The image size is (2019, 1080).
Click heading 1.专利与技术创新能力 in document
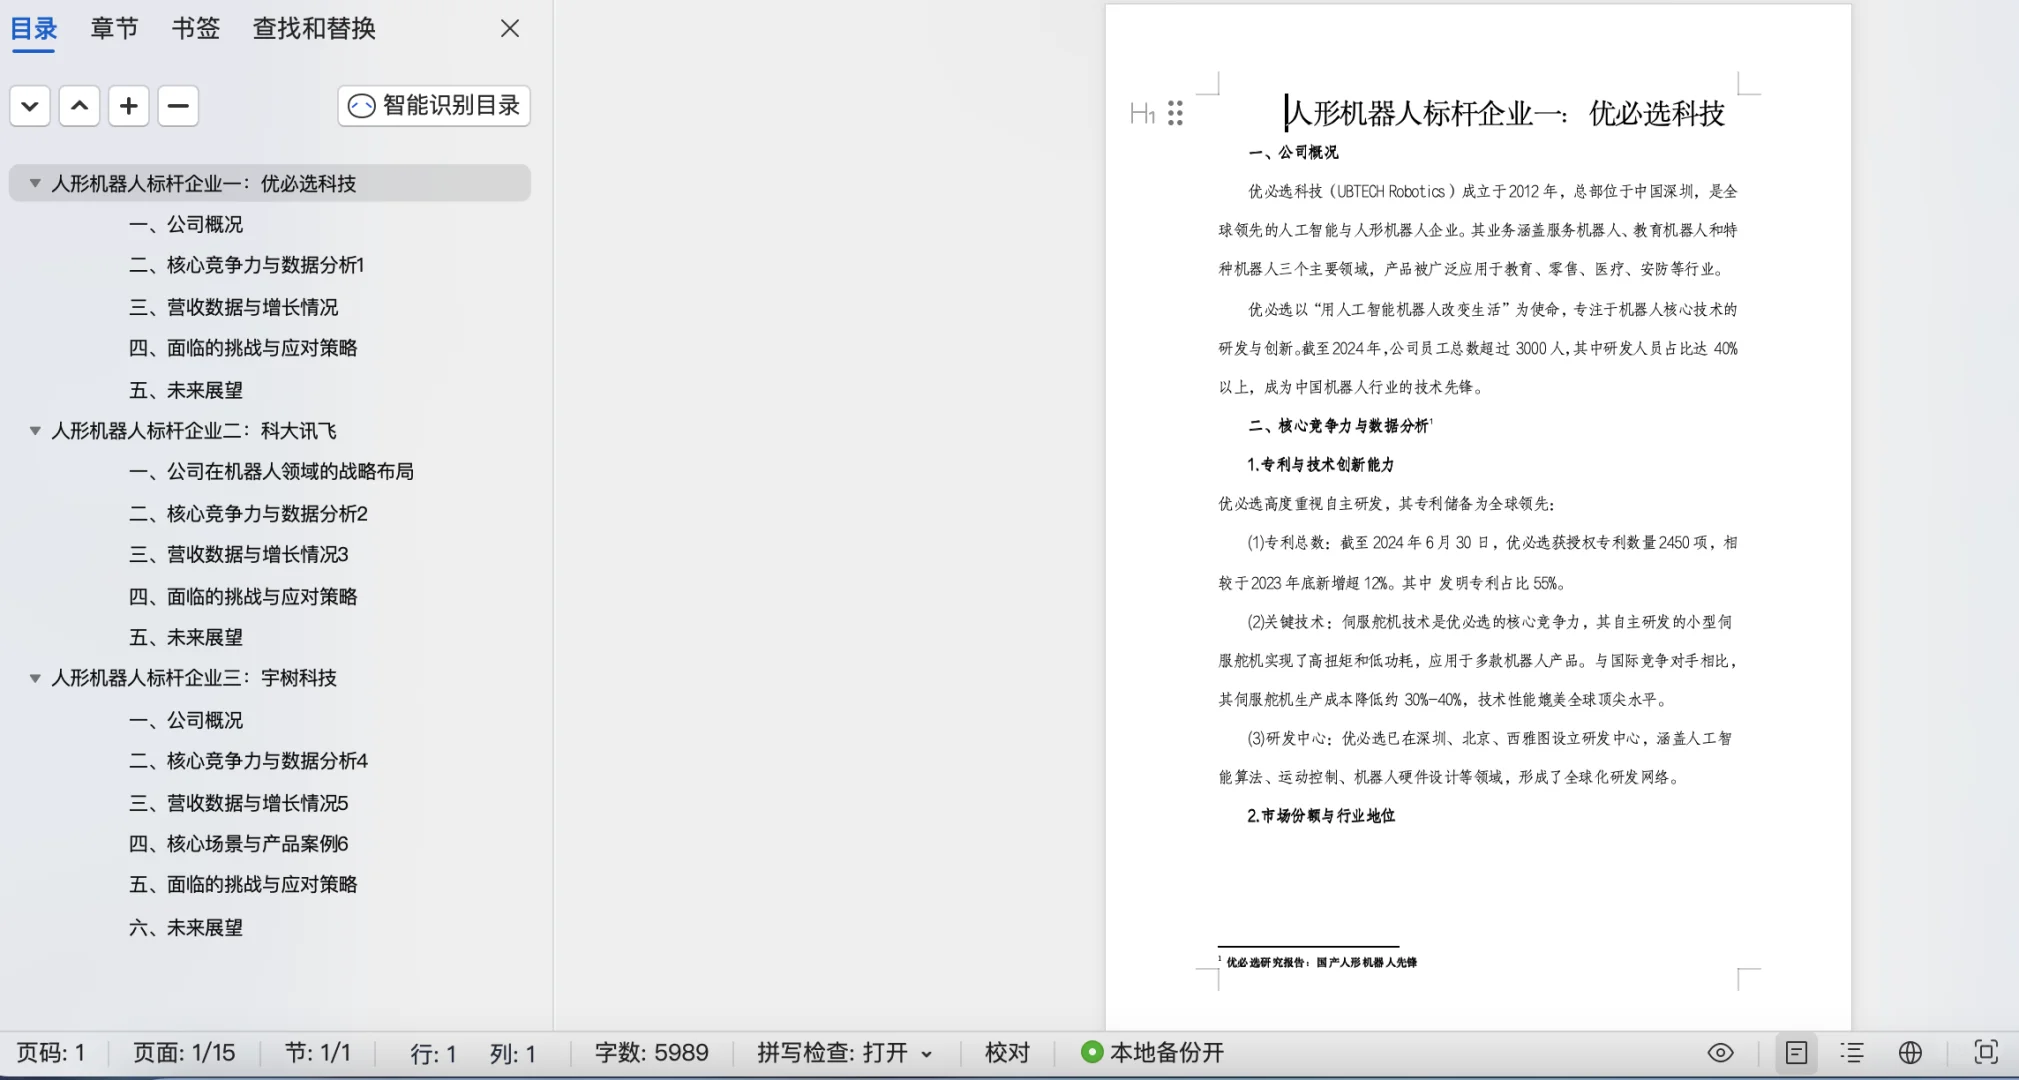1320,465
